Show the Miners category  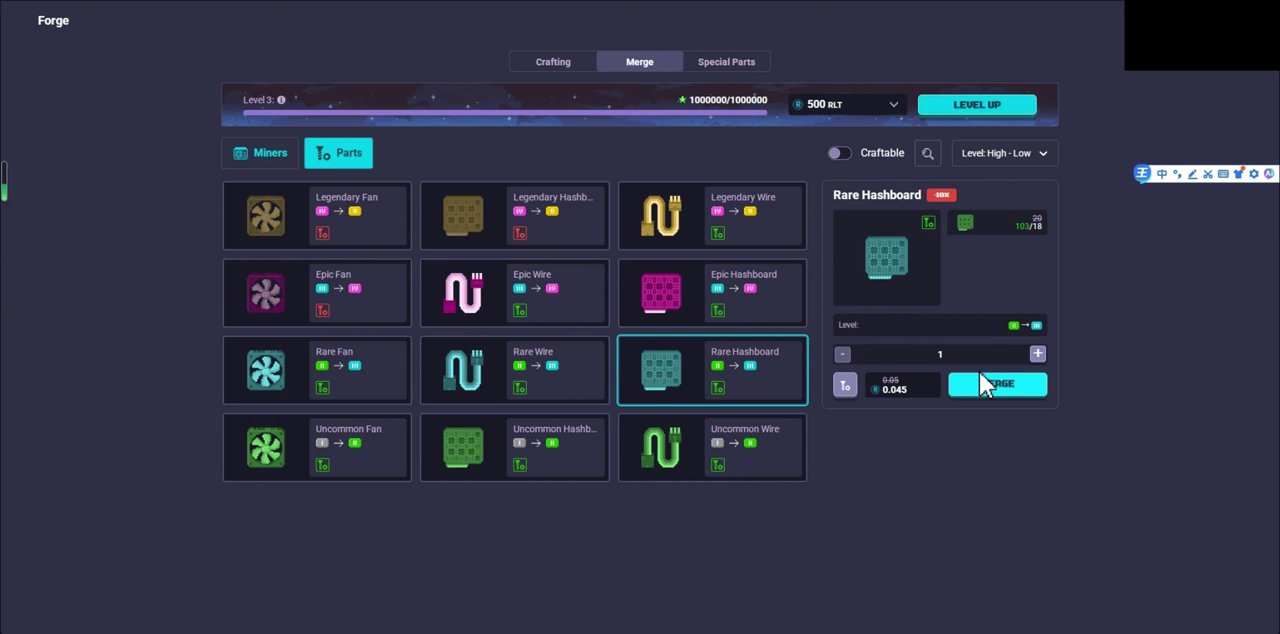260,153
